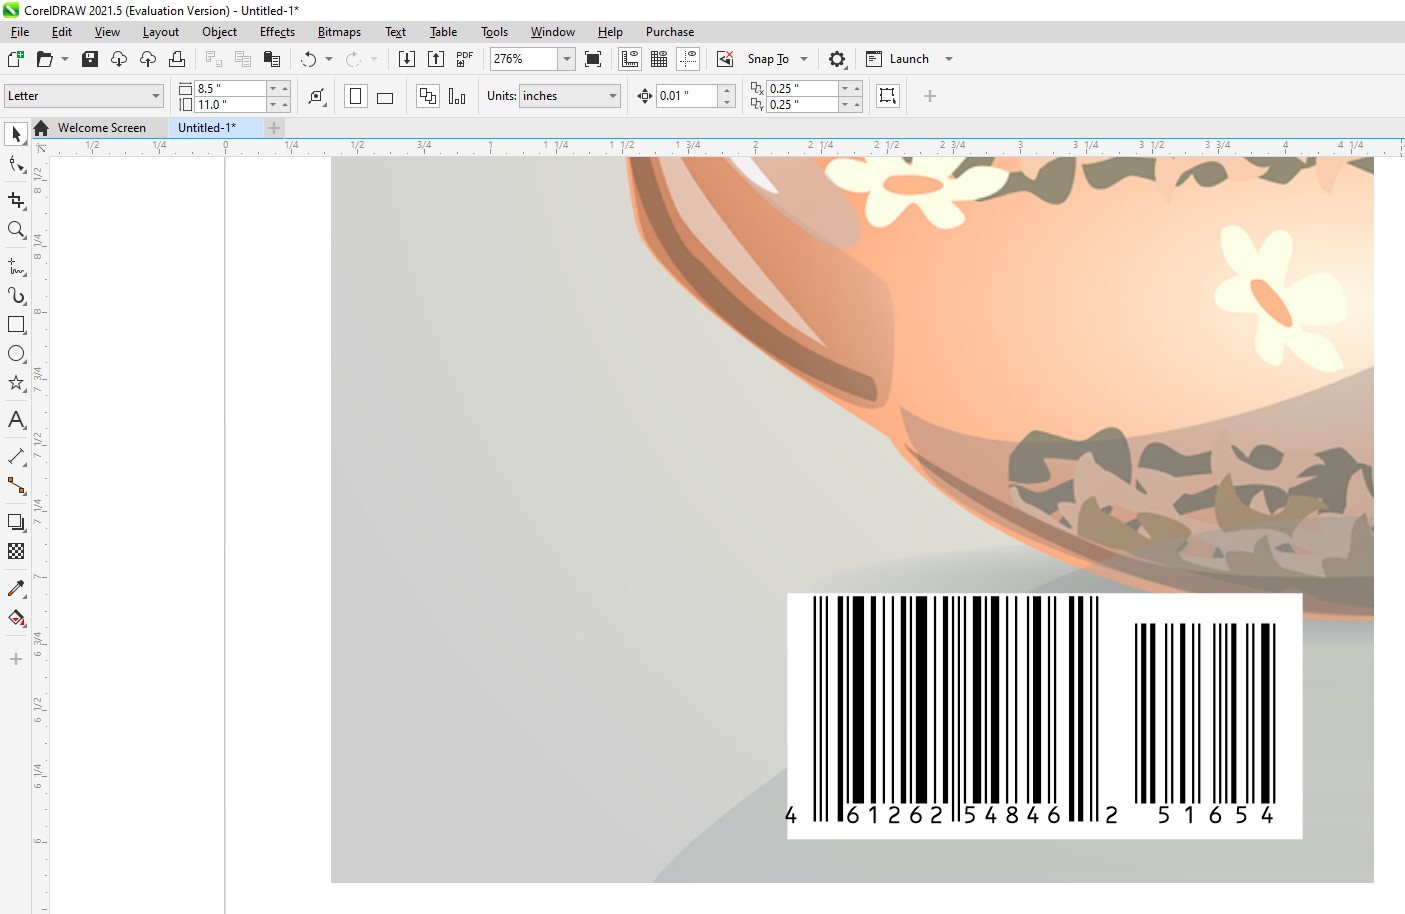Screen dimensions: 1405x914
Task: Click the Full-screen preview icon
Action: [x=593, y=59]
